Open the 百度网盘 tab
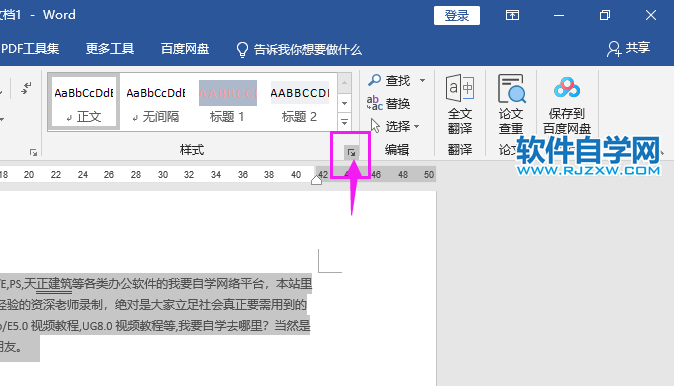 (x=185, y=49)
